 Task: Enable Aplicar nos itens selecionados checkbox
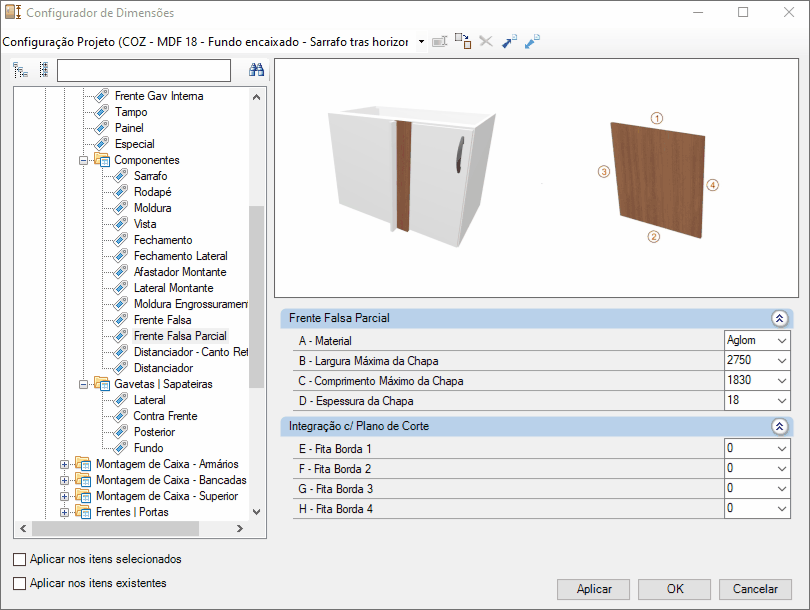pos(20,559)
